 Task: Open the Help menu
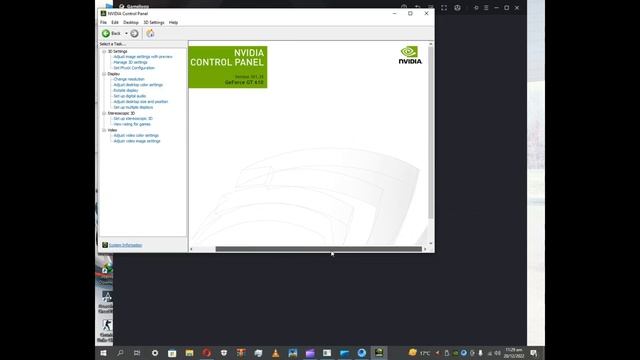tap(173, 22)
